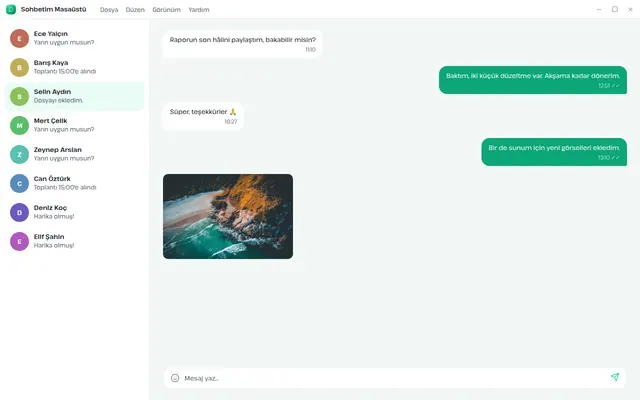Click Zeynep Arslan's teal avatar
This screenshot has height=400, width=640.
tap(19, 154)
